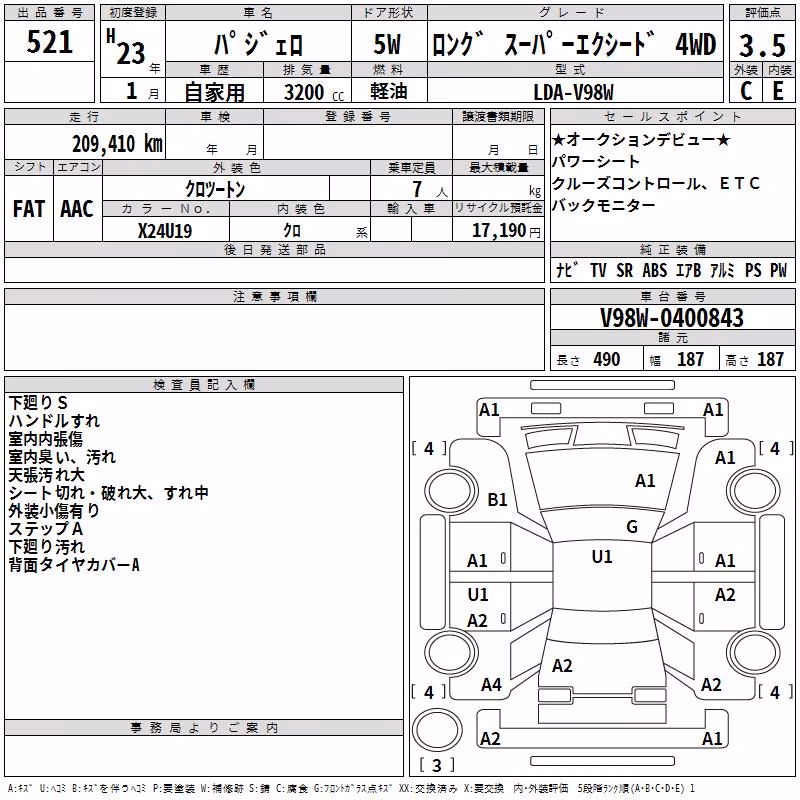
Task: Click length value 490
Action: [x=607, y=359]
